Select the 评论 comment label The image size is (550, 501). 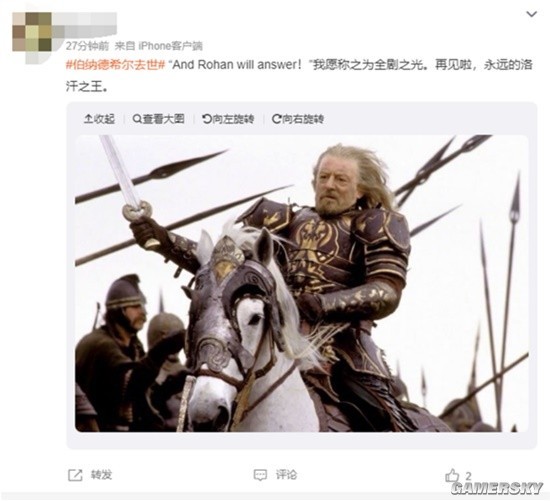(x=286, y=475)
